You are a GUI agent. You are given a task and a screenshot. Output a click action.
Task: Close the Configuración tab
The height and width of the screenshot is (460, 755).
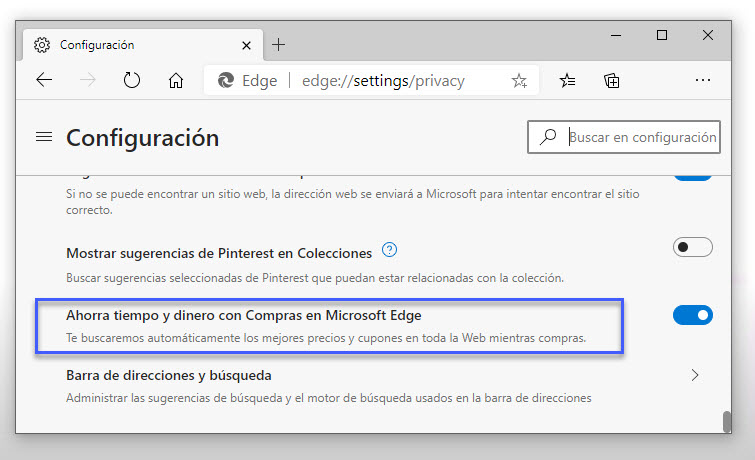click(244, 45)
